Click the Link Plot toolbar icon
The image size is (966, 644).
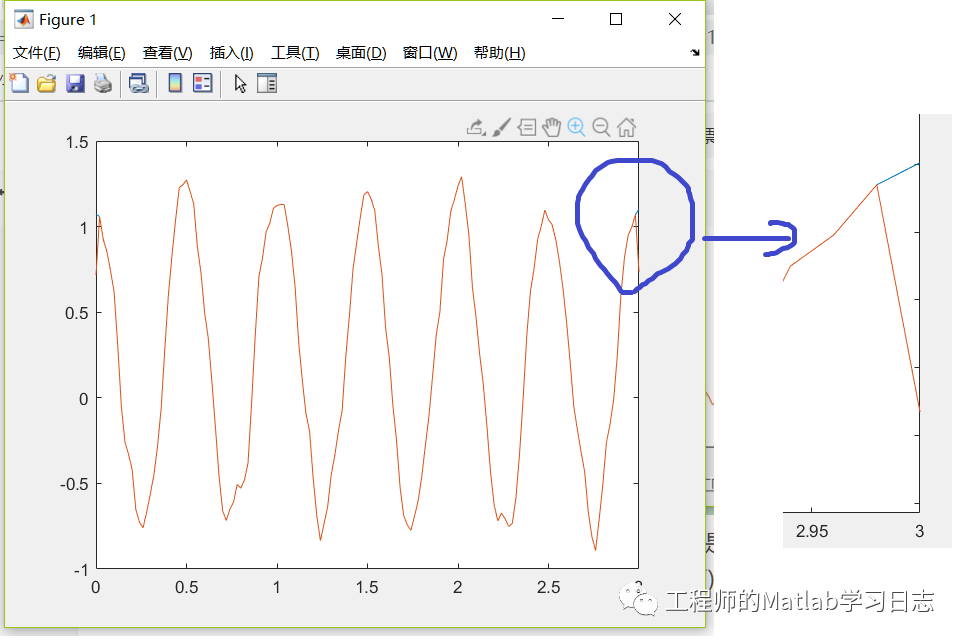point(139,83)
